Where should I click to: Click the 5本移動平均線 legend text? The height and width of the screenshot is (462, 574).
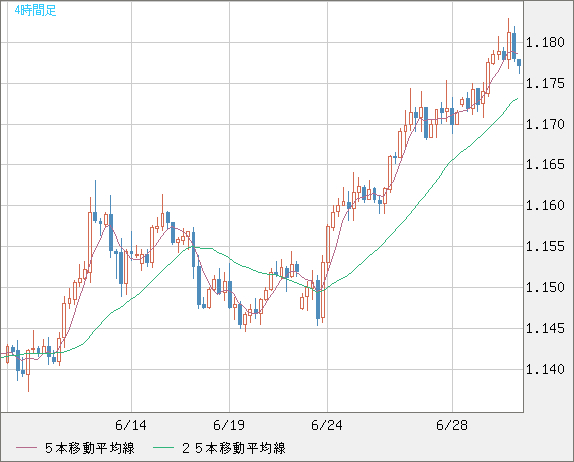(90, 448)
